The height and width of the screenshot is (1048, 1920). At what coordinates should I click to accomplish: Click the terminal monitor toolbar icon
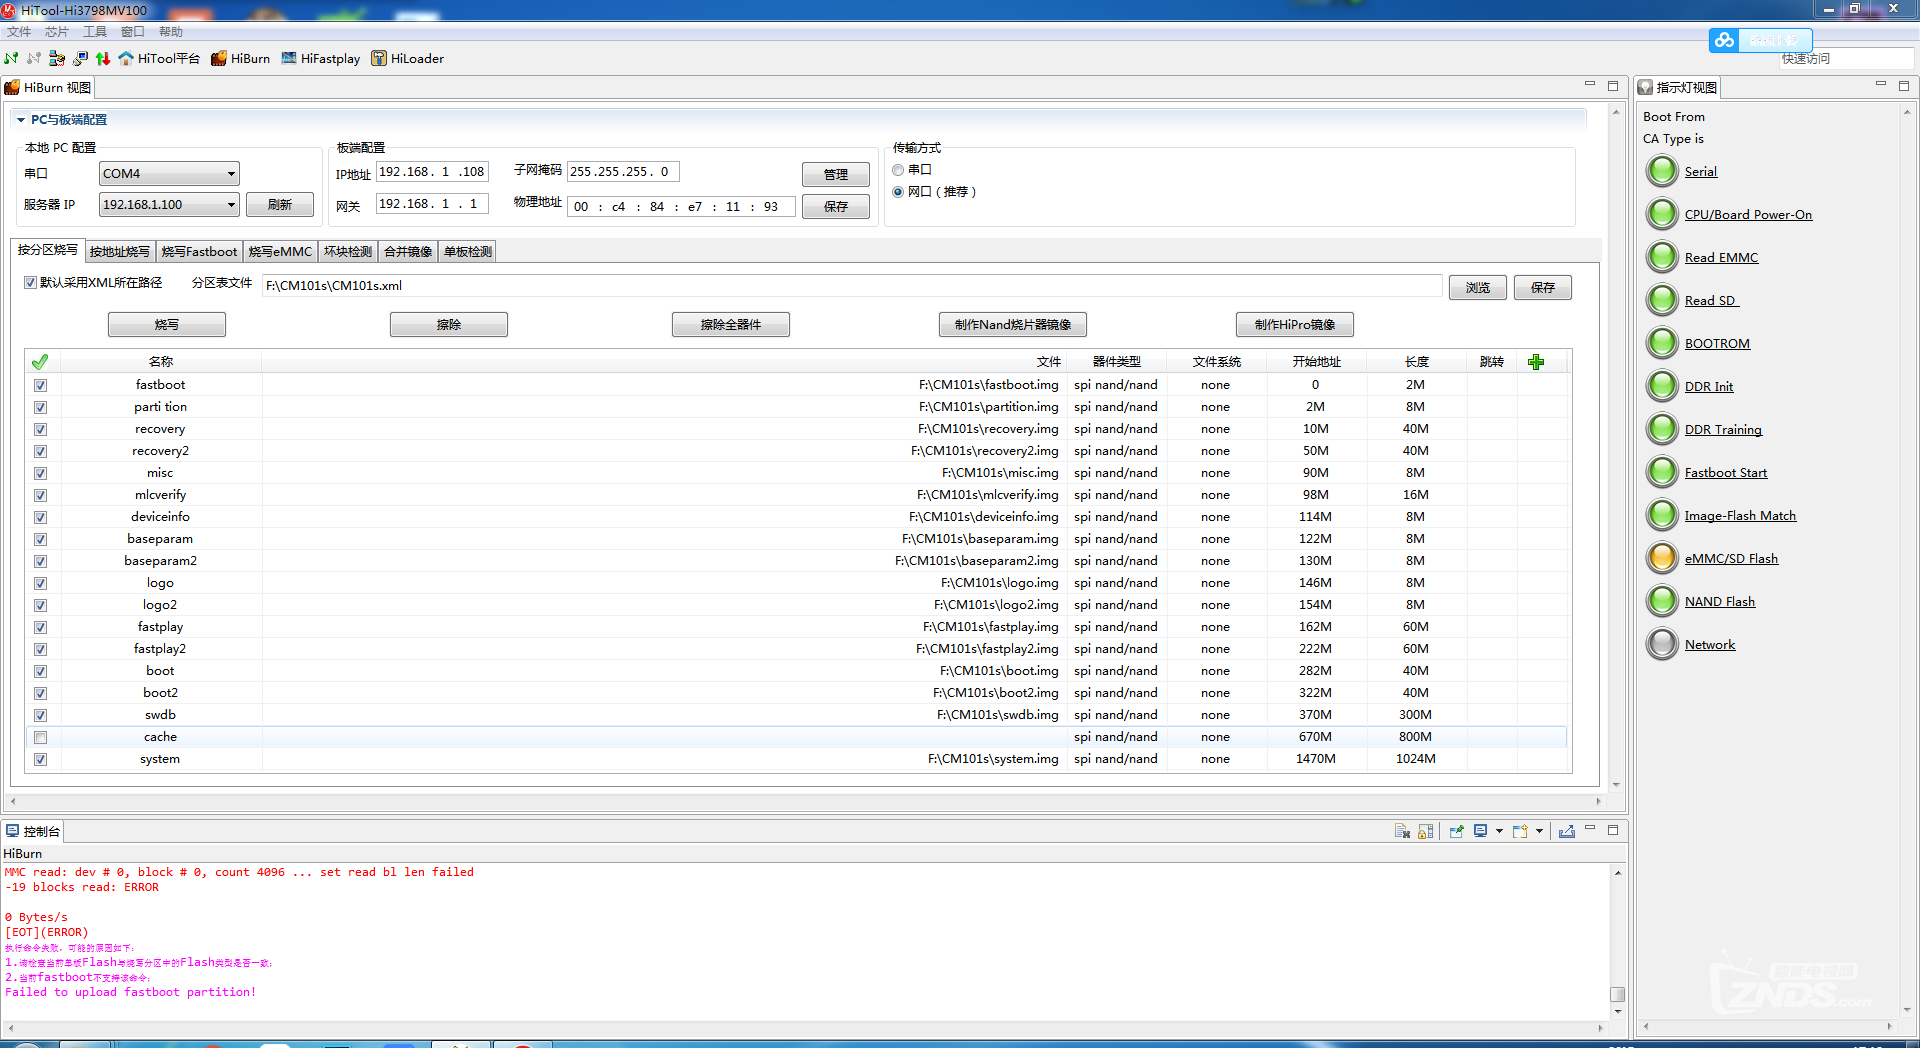click(80, 58)
